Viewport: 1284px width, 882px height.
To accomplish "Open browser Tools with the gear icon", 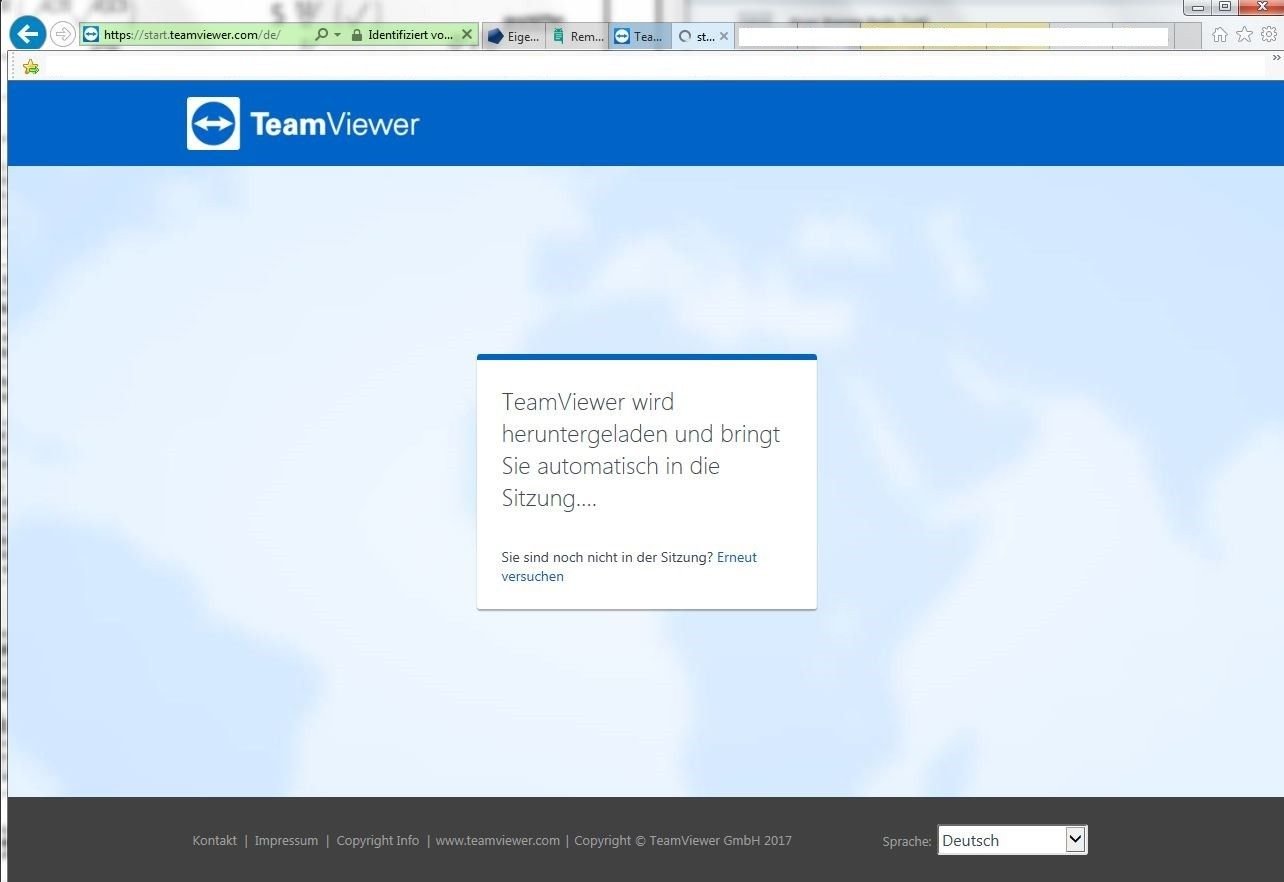I will (1268, 35).
